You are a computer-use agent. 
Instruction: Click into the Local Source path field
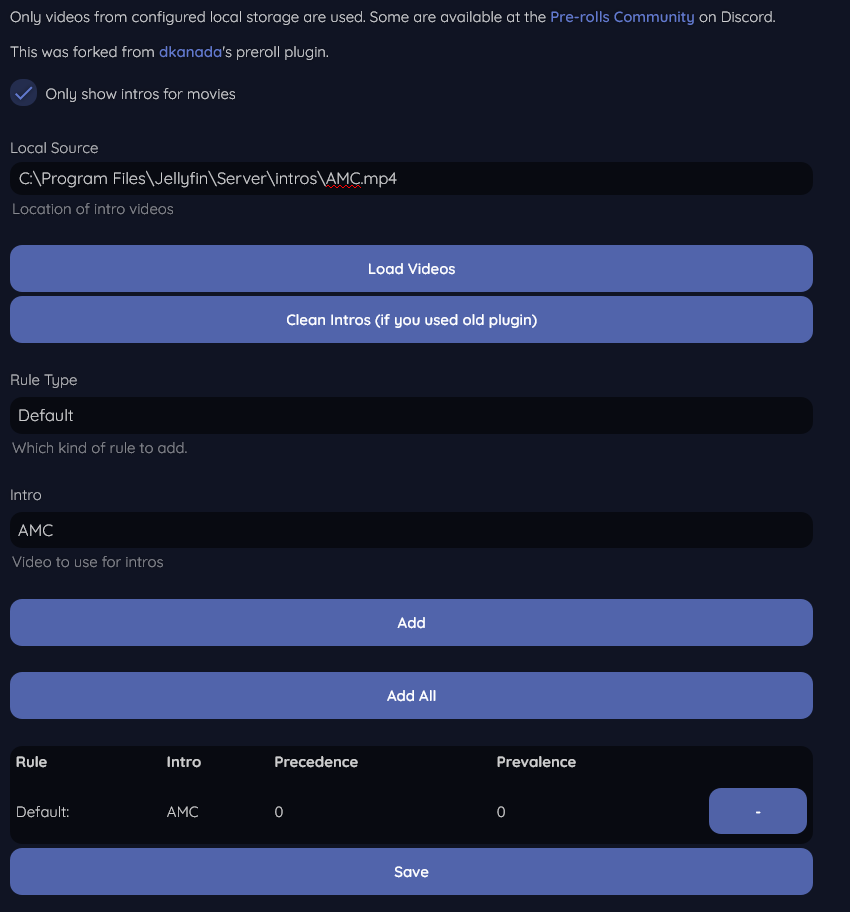pos(411,179)
